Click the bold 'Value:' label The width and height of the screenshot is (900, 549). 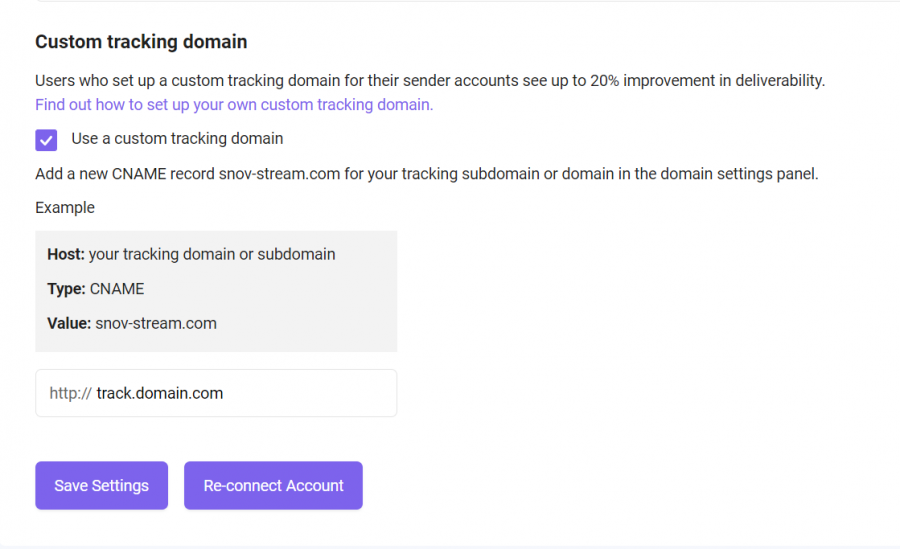(x=69, y=323)
